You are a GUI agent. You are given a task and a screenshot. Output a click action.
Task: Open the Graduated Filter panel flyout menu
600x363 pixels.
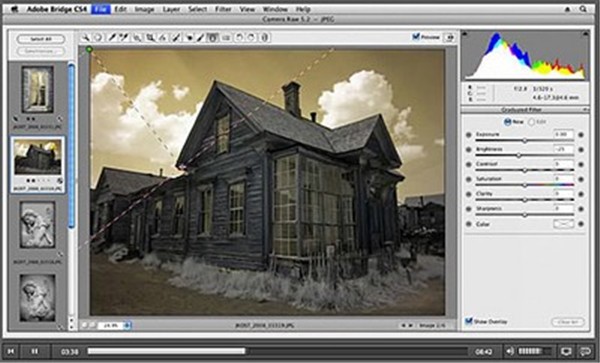tap(585, 110)
